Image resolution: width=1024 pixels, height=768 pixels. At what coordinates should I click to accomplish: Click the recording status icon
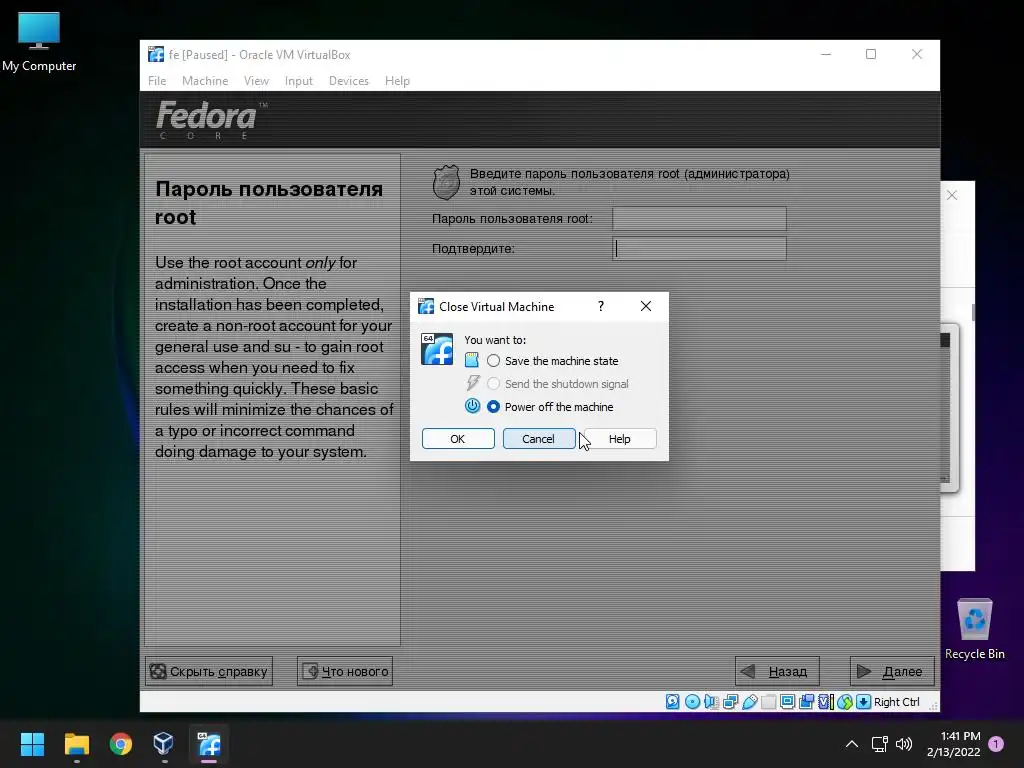[x=807, y=702]
